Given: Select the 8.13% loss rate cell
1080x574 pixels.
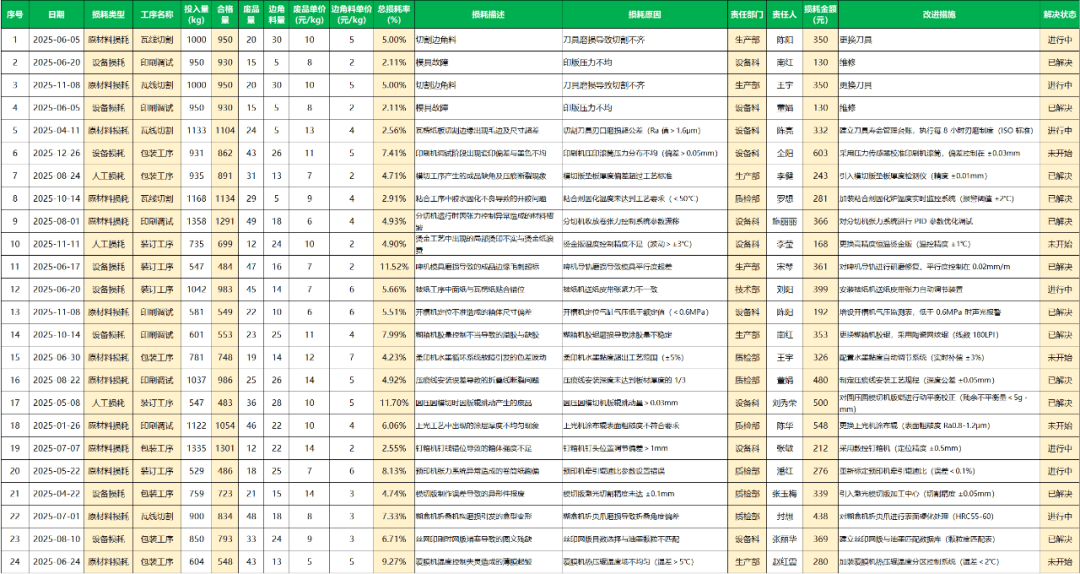Looking at the screenshot, I should coord(394,471).
